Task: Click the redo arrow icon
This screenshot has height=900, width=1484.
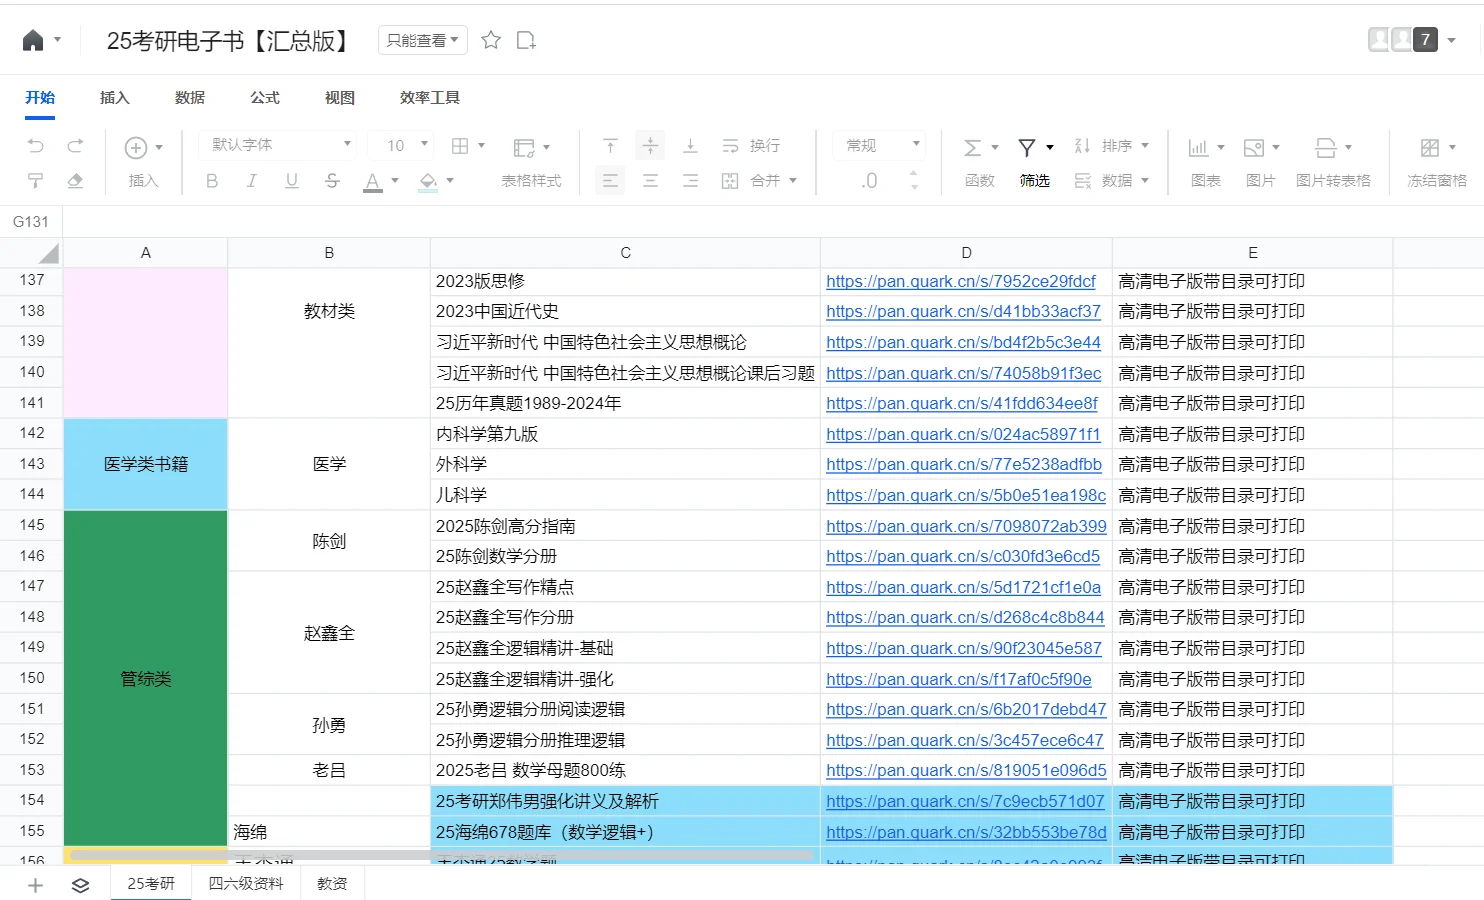Action: click(x=75, y=146)
